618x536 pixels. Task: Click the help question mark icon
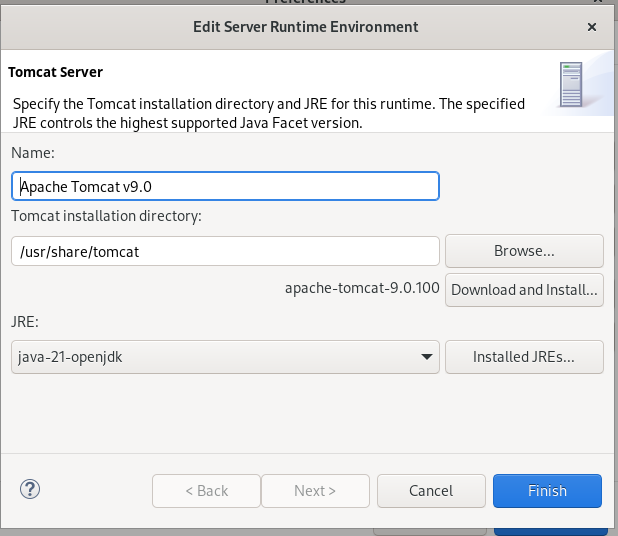pos(30,489)
